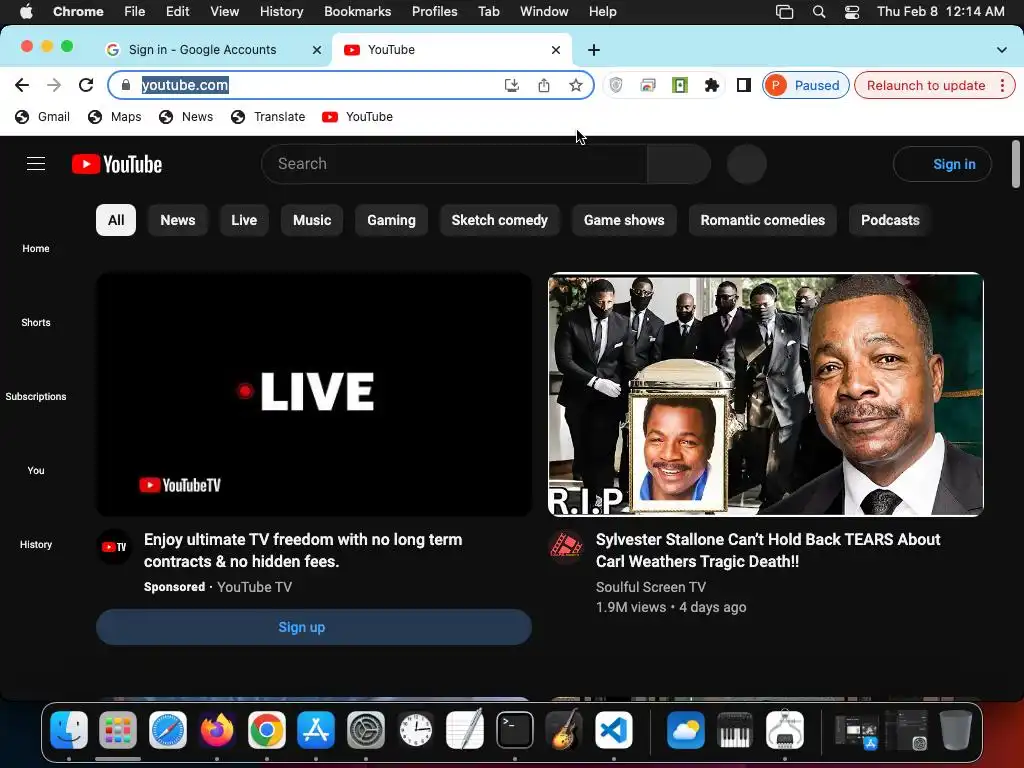Launch Terminal from the Dock
This screenshot has width=1024, height=768.
515,730
